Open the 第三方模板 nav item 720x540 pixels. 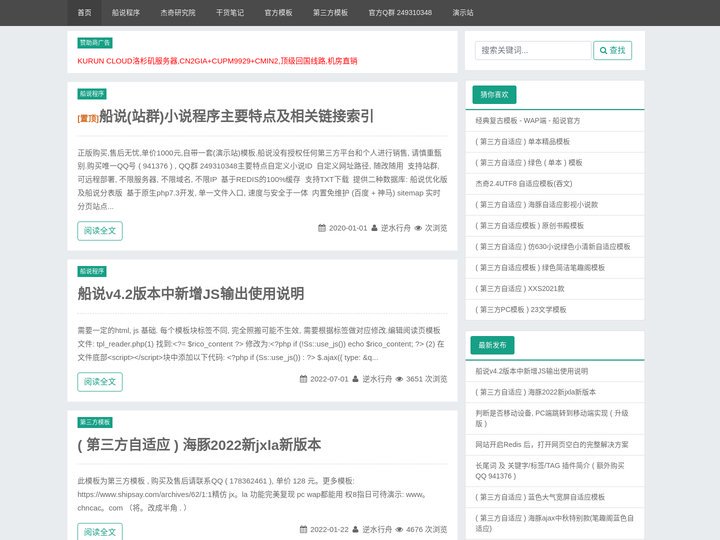tap(330, 13)
